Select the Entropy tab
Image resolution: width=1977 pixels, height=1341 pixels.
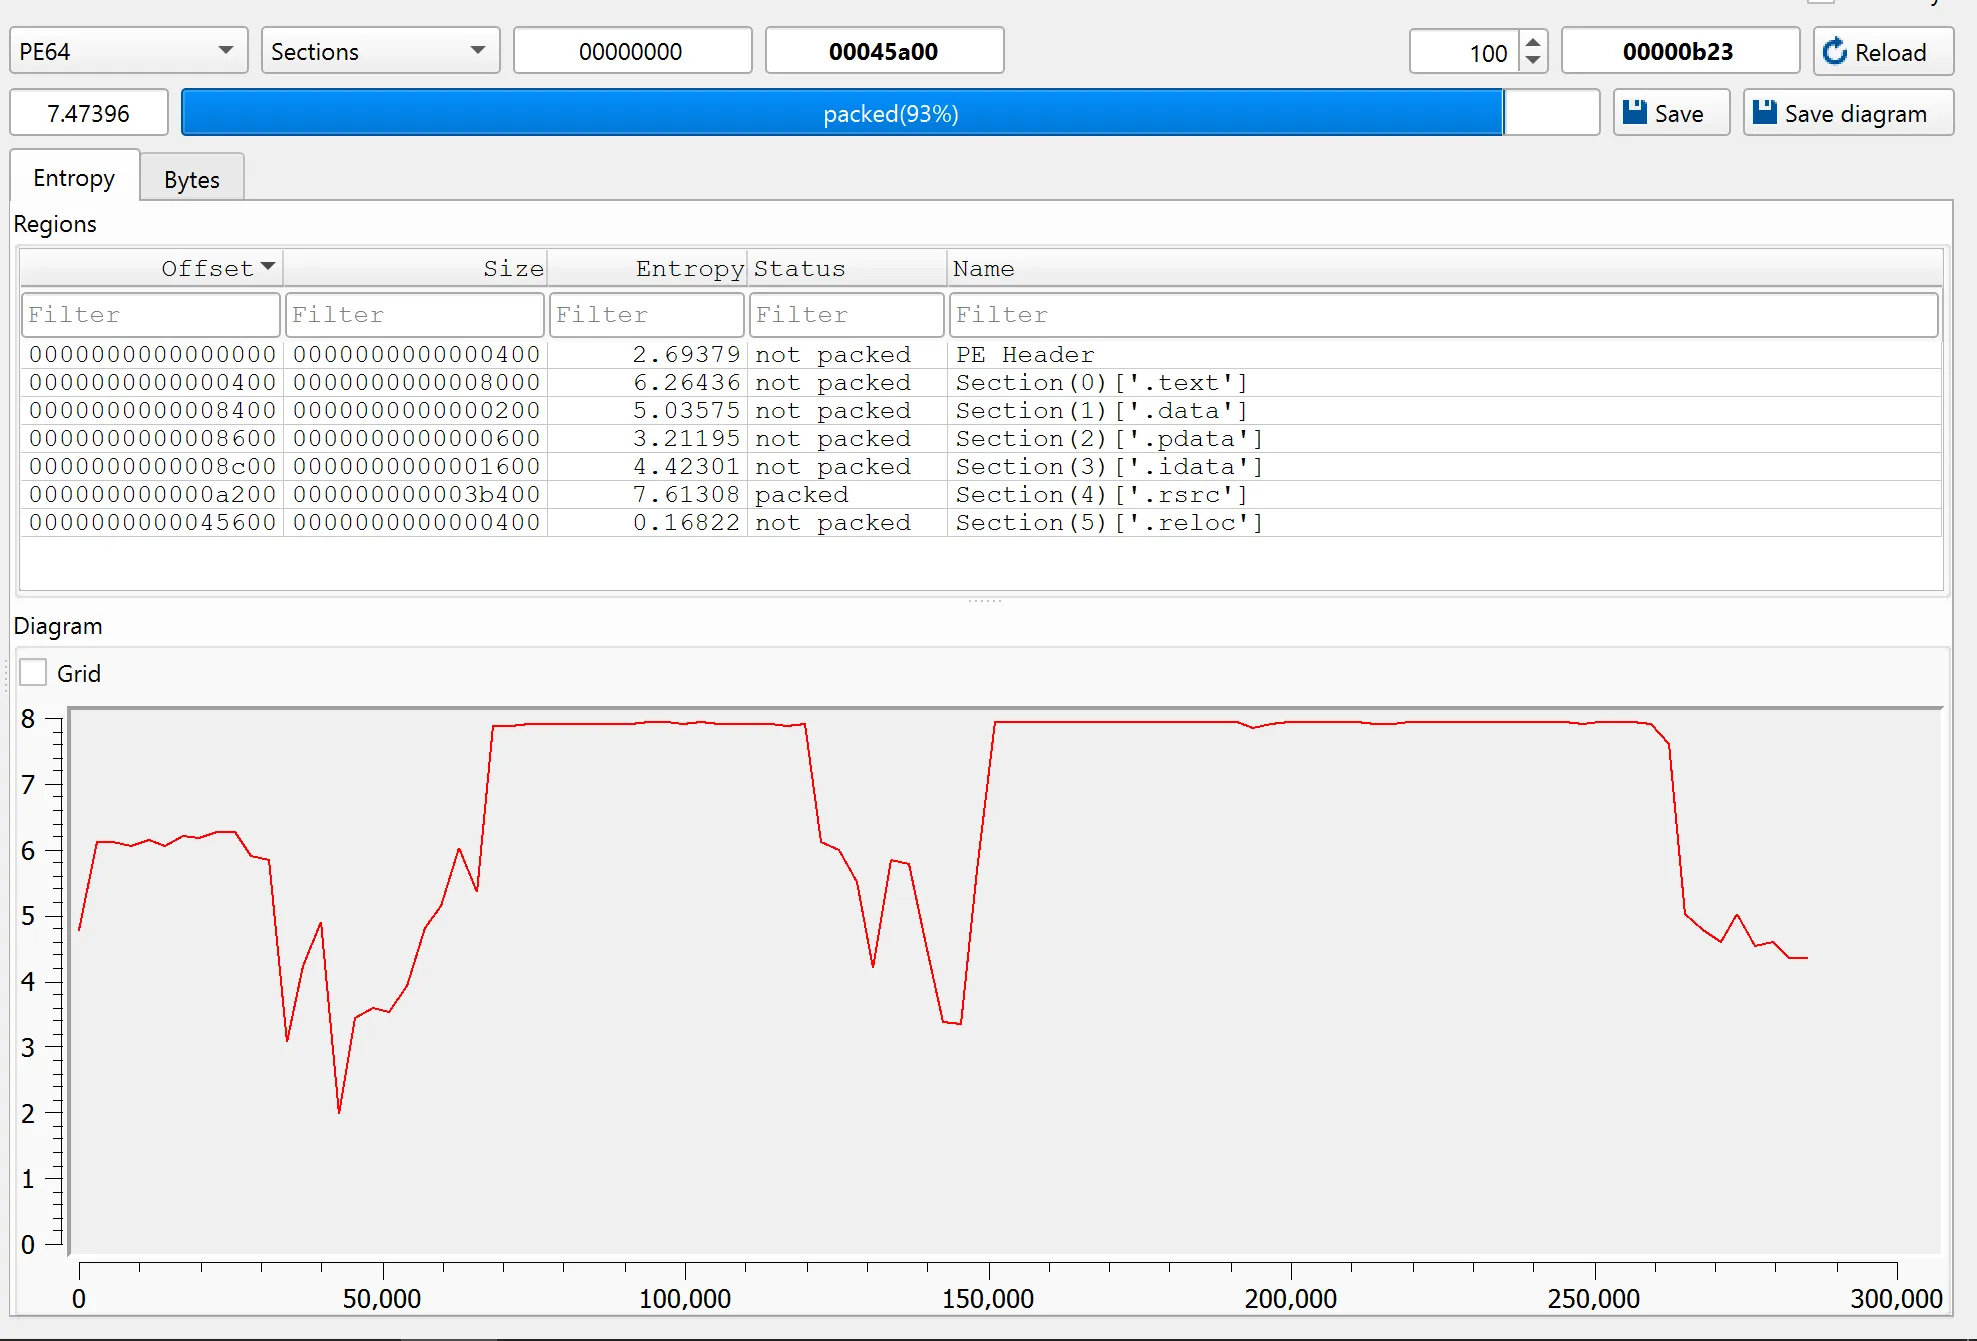tap(74, 178)
